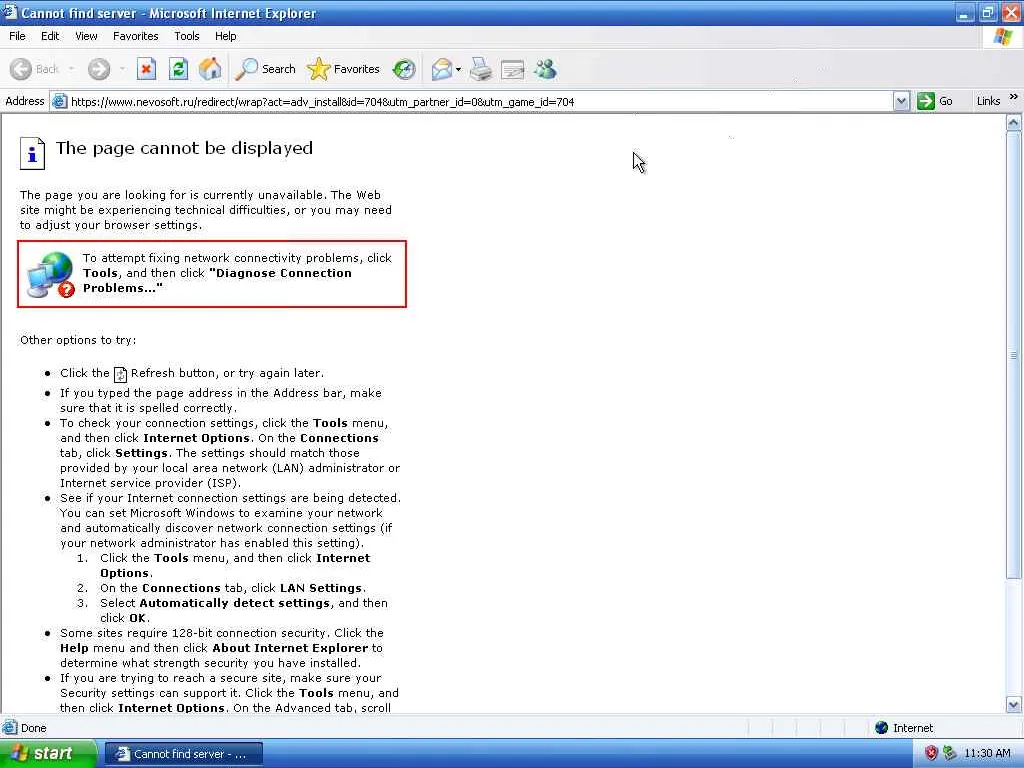Click the green Go button
This screenshot has width=1024, height=768.
[935, 101]
